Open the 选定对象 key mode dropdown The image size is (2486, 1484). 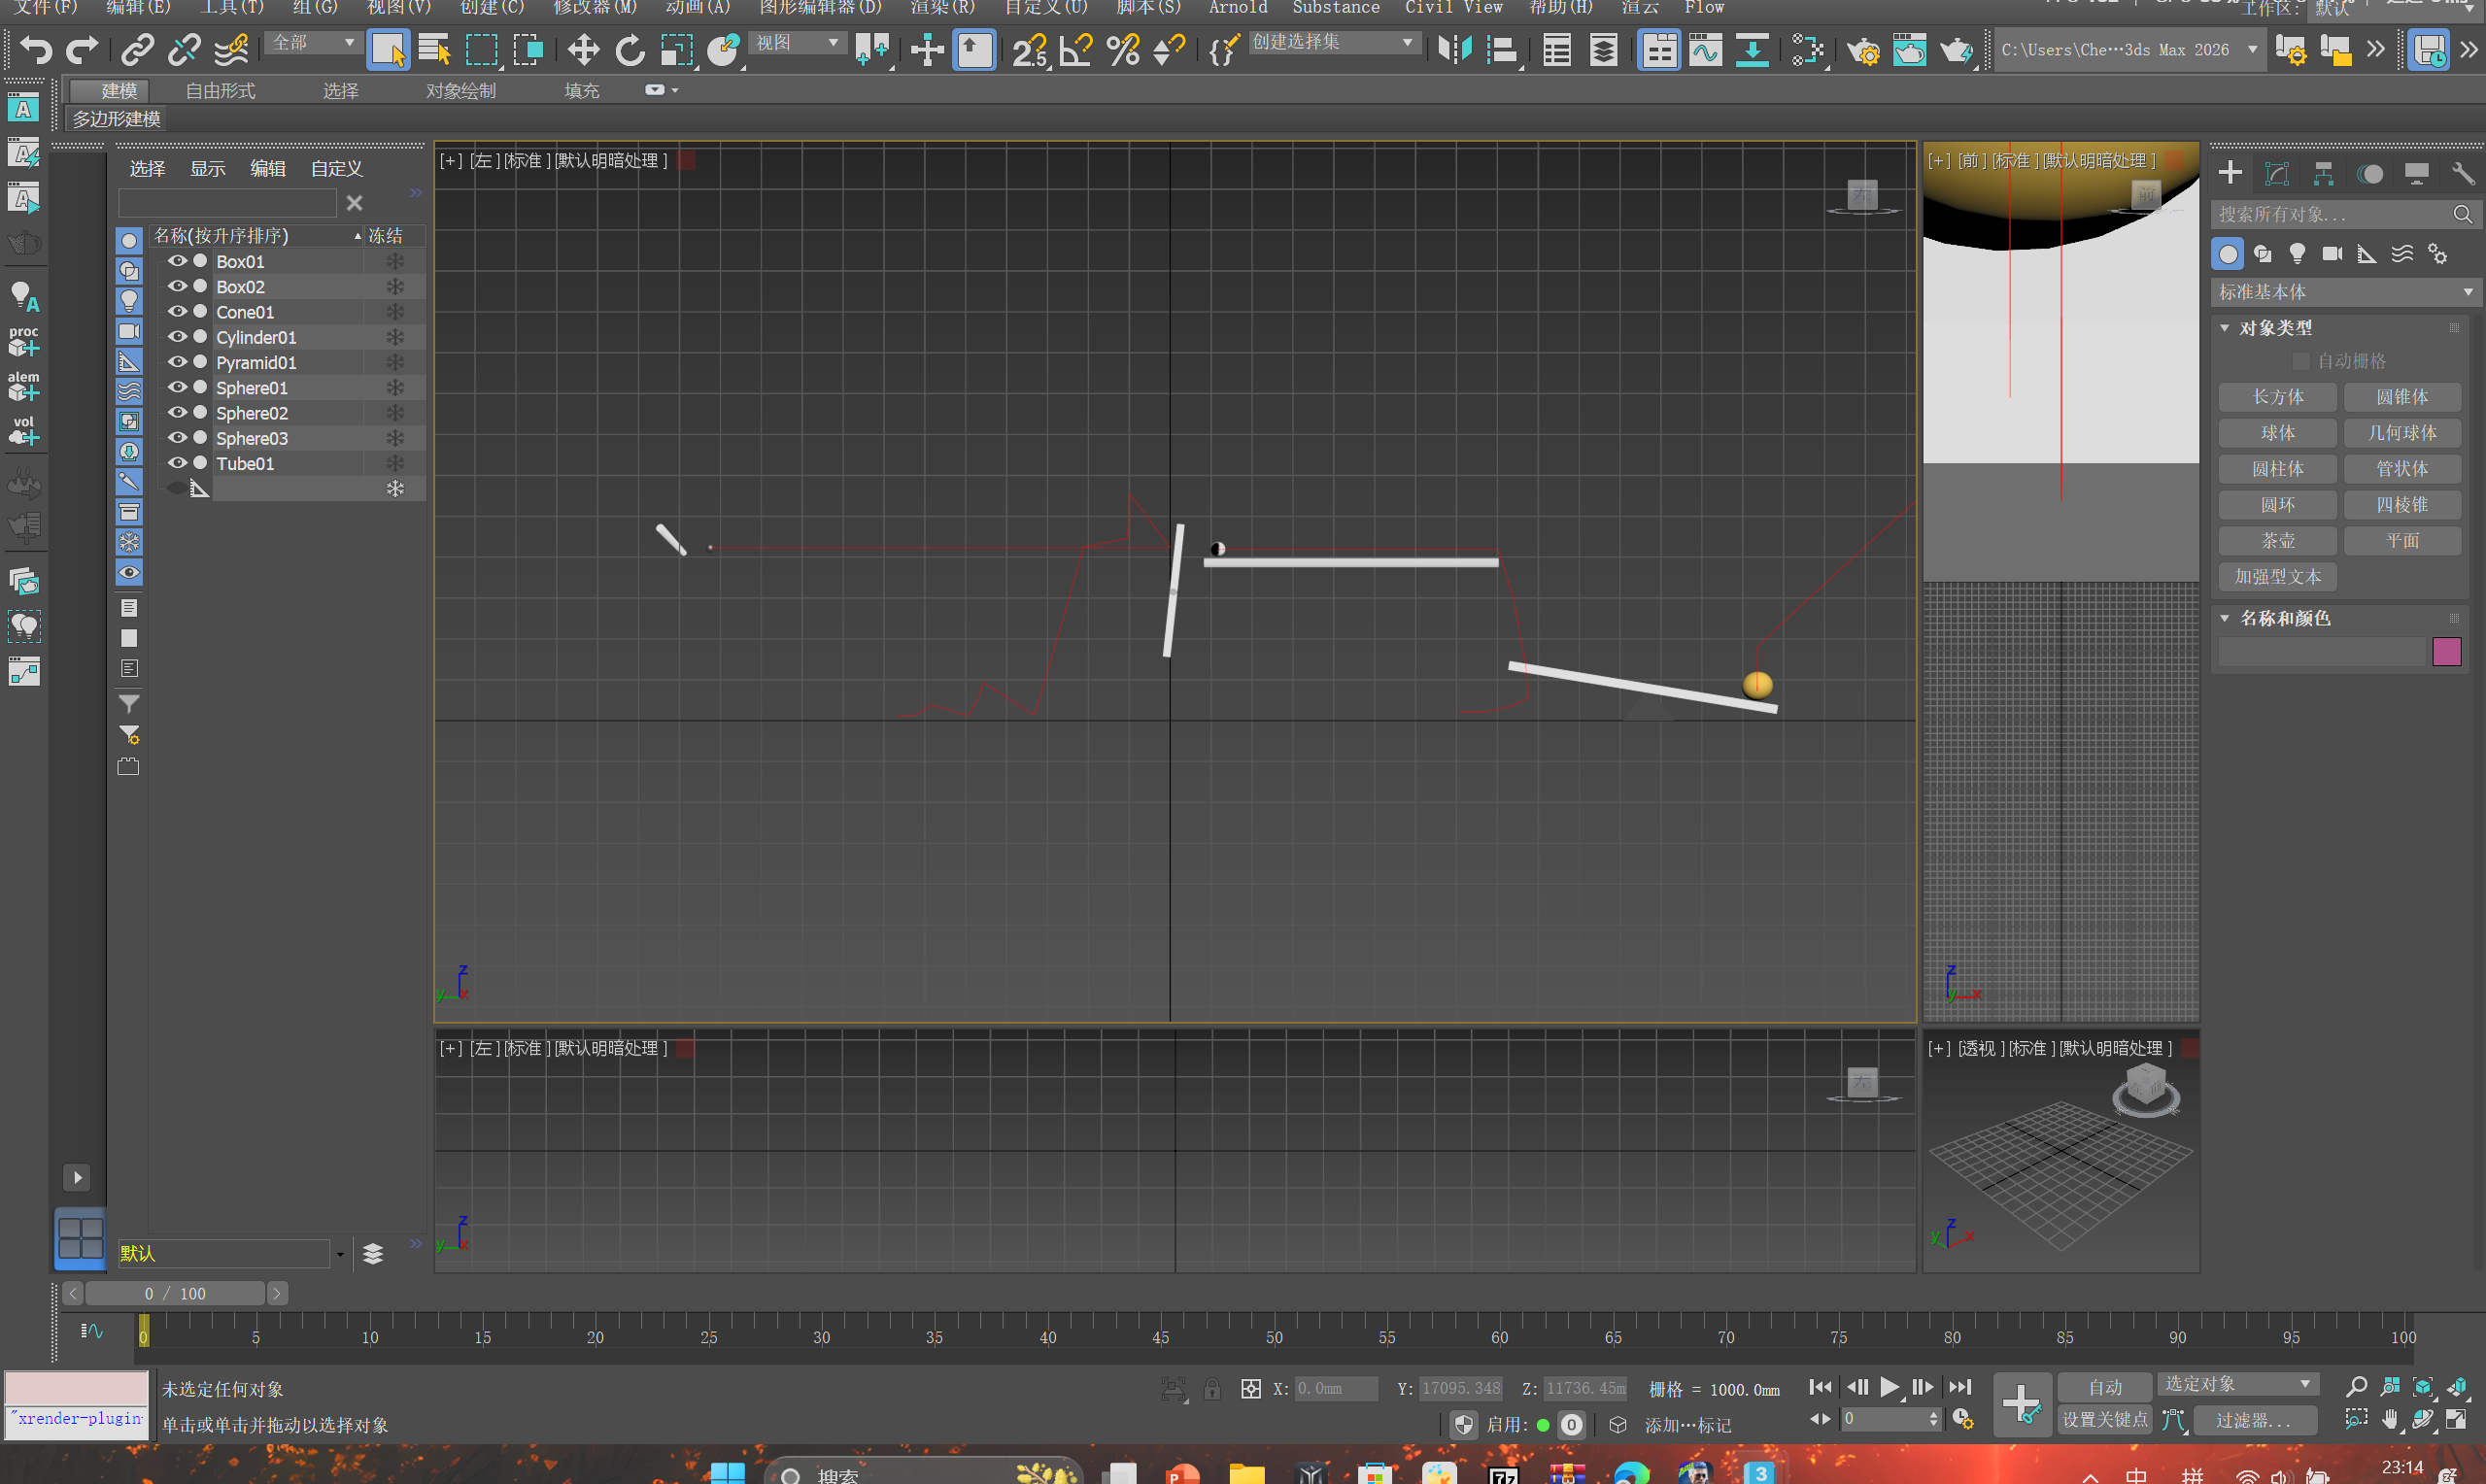click(x=2236, y=1384)
